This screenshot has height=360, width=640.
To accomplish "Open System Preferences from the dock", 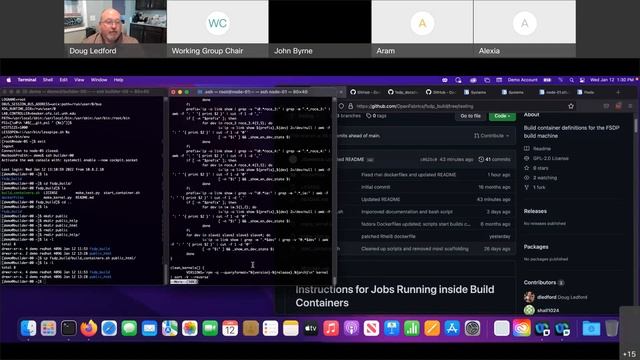I will coord(473,328).
